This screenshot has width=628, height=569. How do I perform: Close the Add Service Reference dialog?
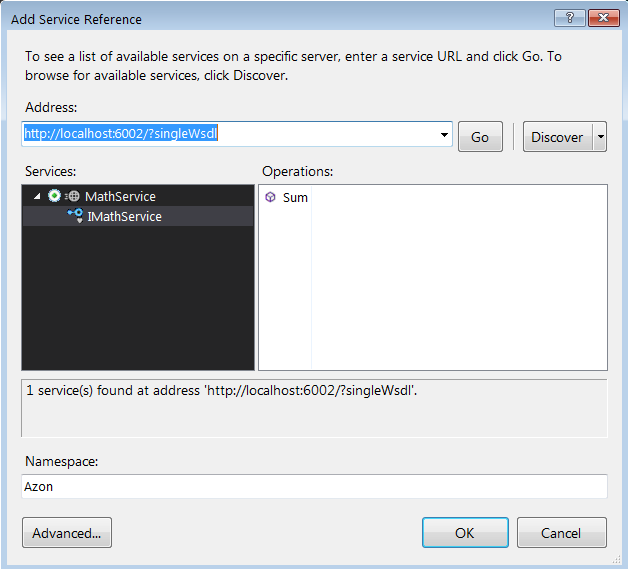click(603, 18)
